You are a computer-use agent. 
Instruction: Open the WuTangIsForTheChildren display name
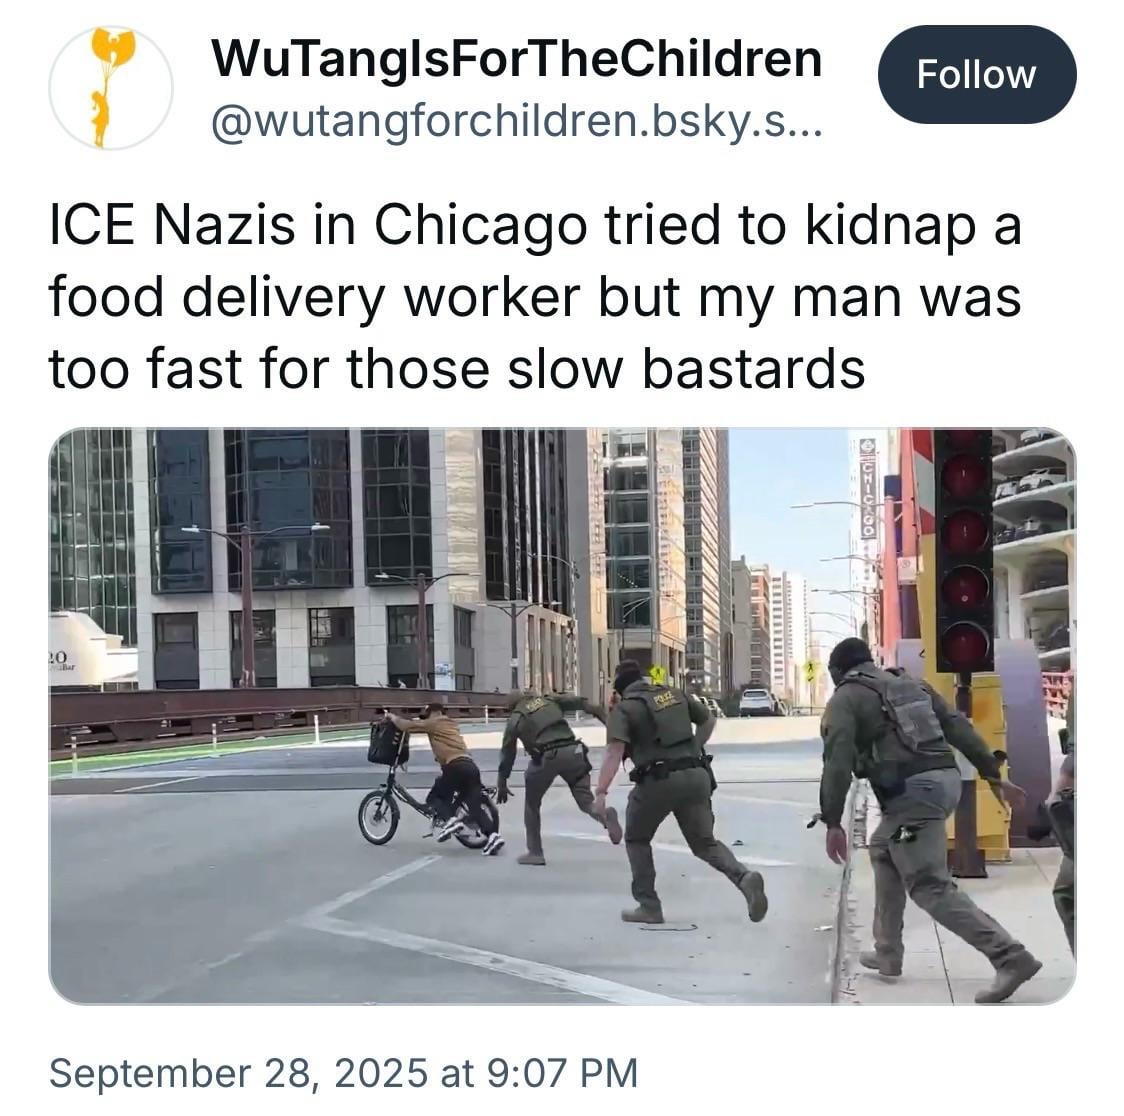pyautogui.click(x=516, y=58)
